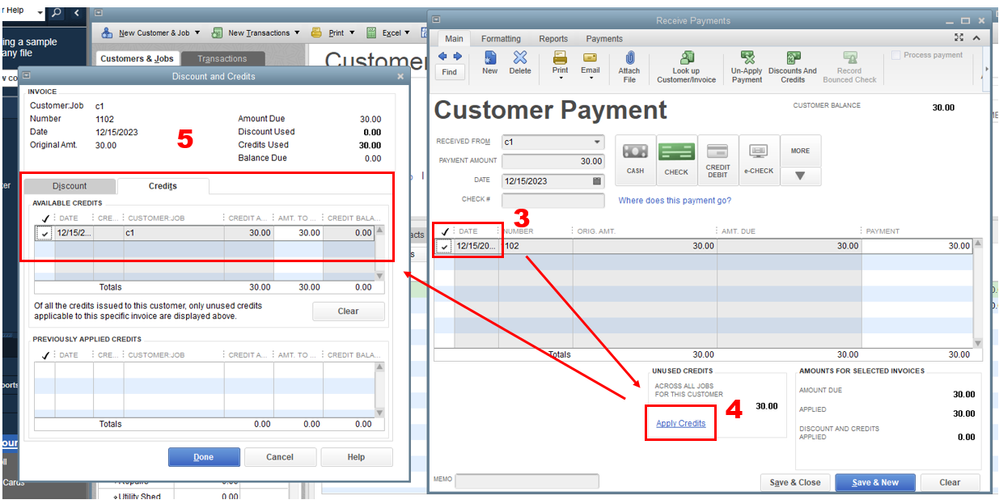Click the Find arrows icon in Receive Payments
This screenshot has width=999, height=500.
pyautogui.click(x=449, y=57)
